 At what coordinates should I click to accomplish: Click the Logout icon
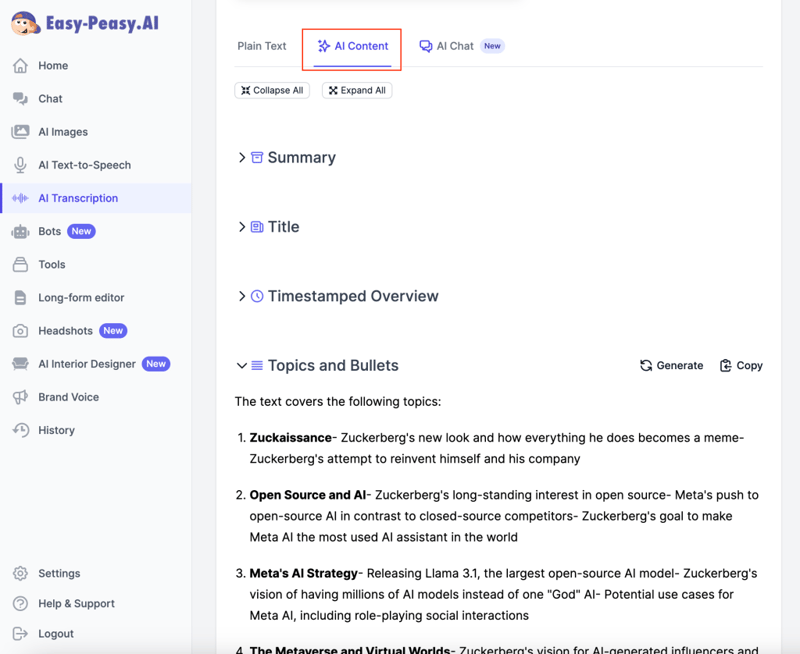point(20,633)
